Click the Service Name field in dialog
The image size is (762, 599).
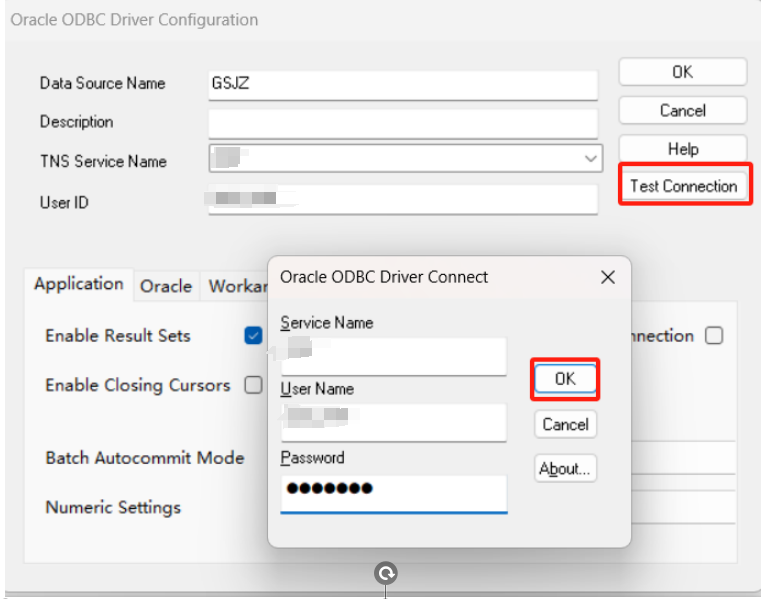click(394, 356)
